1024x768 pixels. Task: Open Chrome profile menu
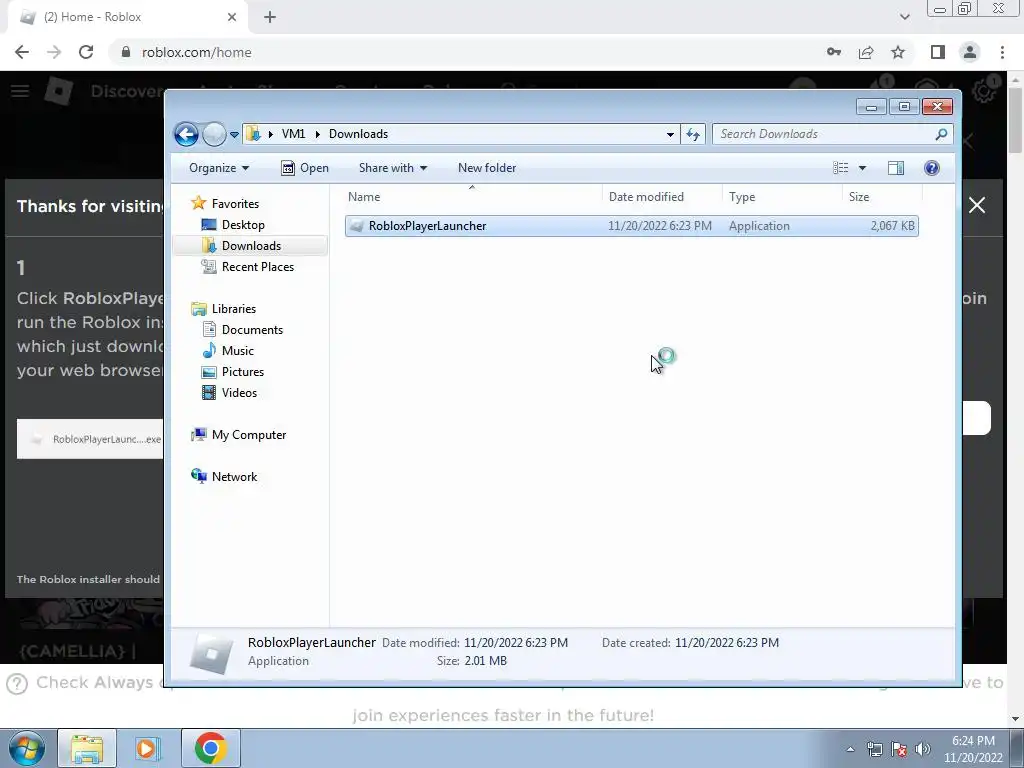tap(970, 52)
